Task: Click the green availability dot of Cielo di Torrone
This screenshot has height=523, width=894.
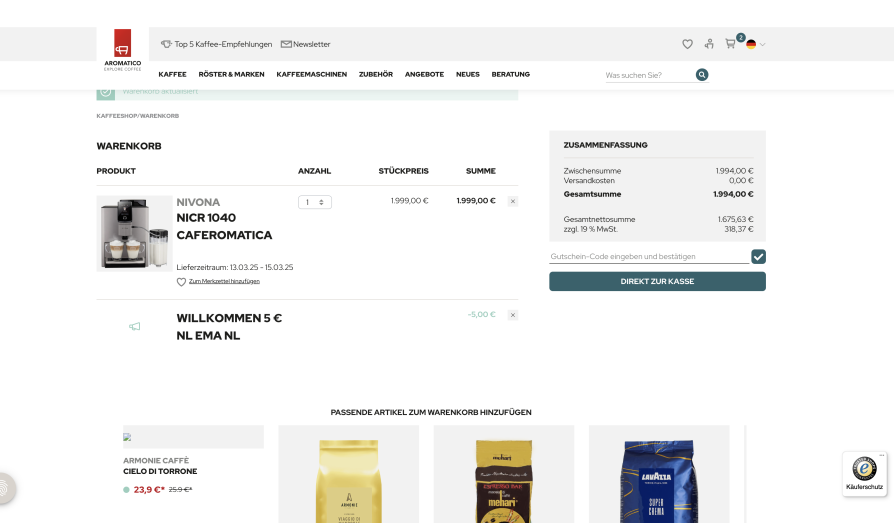Action: [126, 490]
